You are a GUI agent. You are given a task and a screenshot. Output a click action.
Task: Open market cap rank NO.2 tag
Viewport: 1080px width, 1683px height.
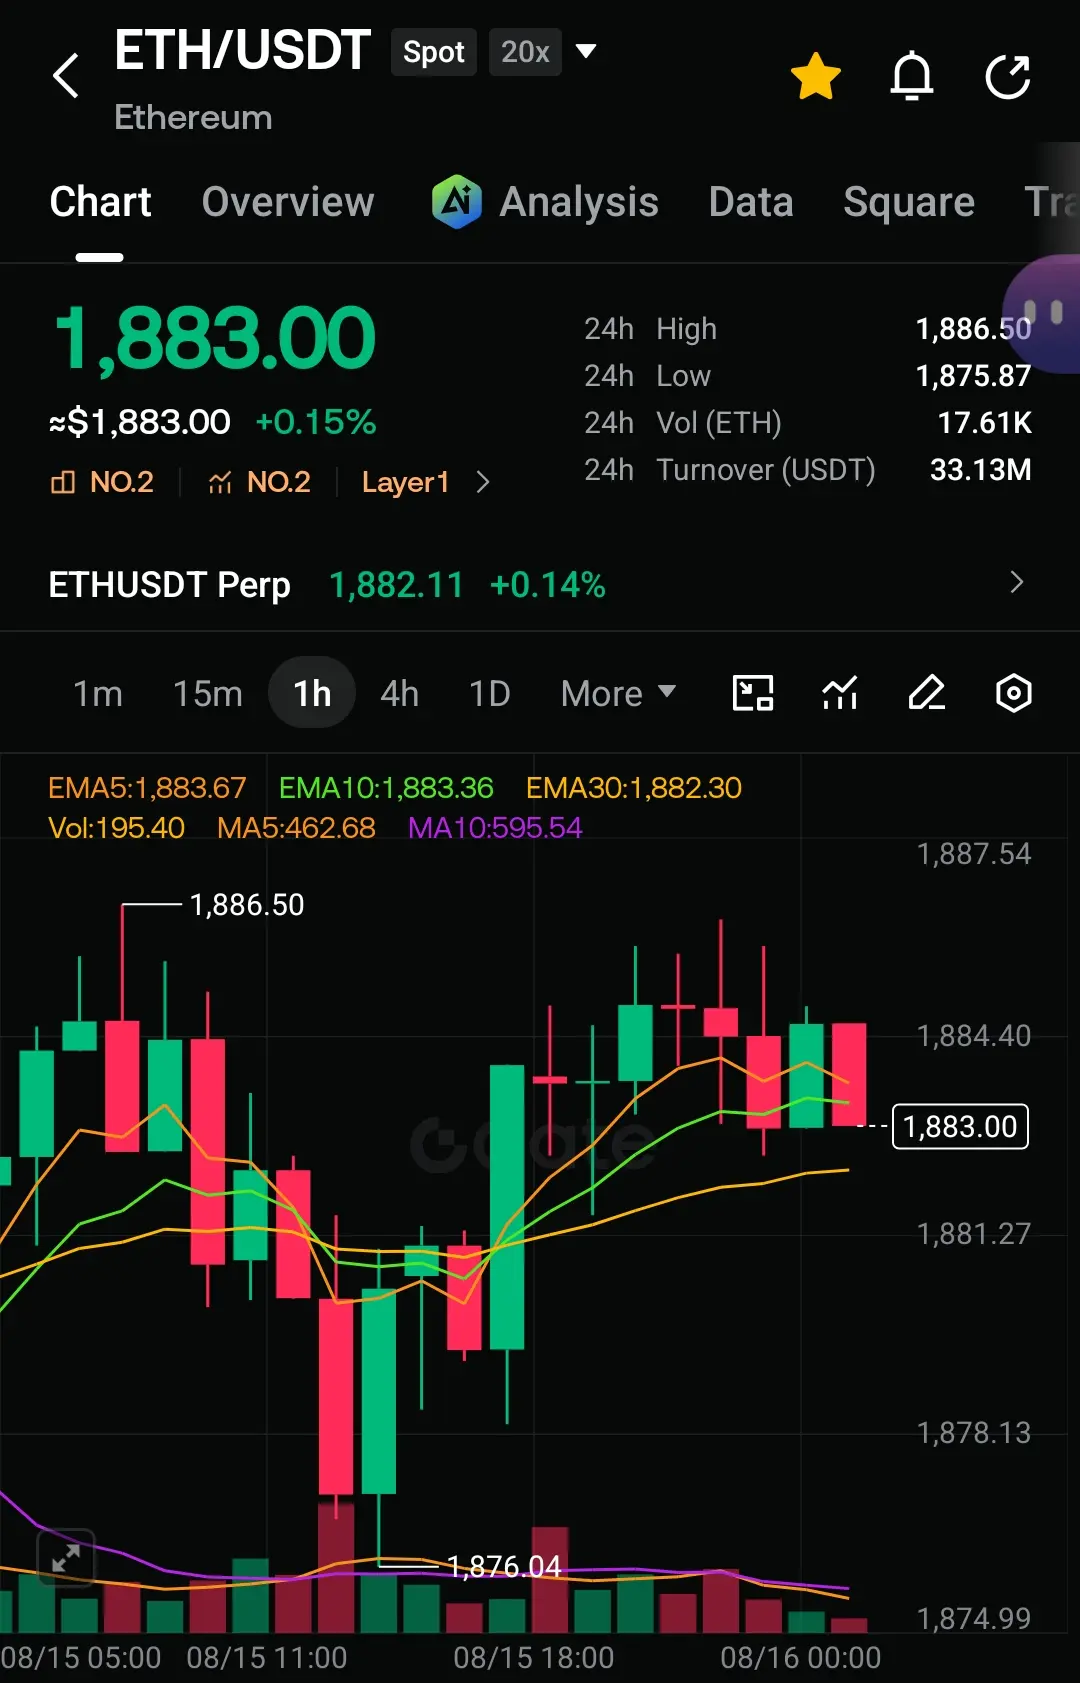click(x=102, y=482)
